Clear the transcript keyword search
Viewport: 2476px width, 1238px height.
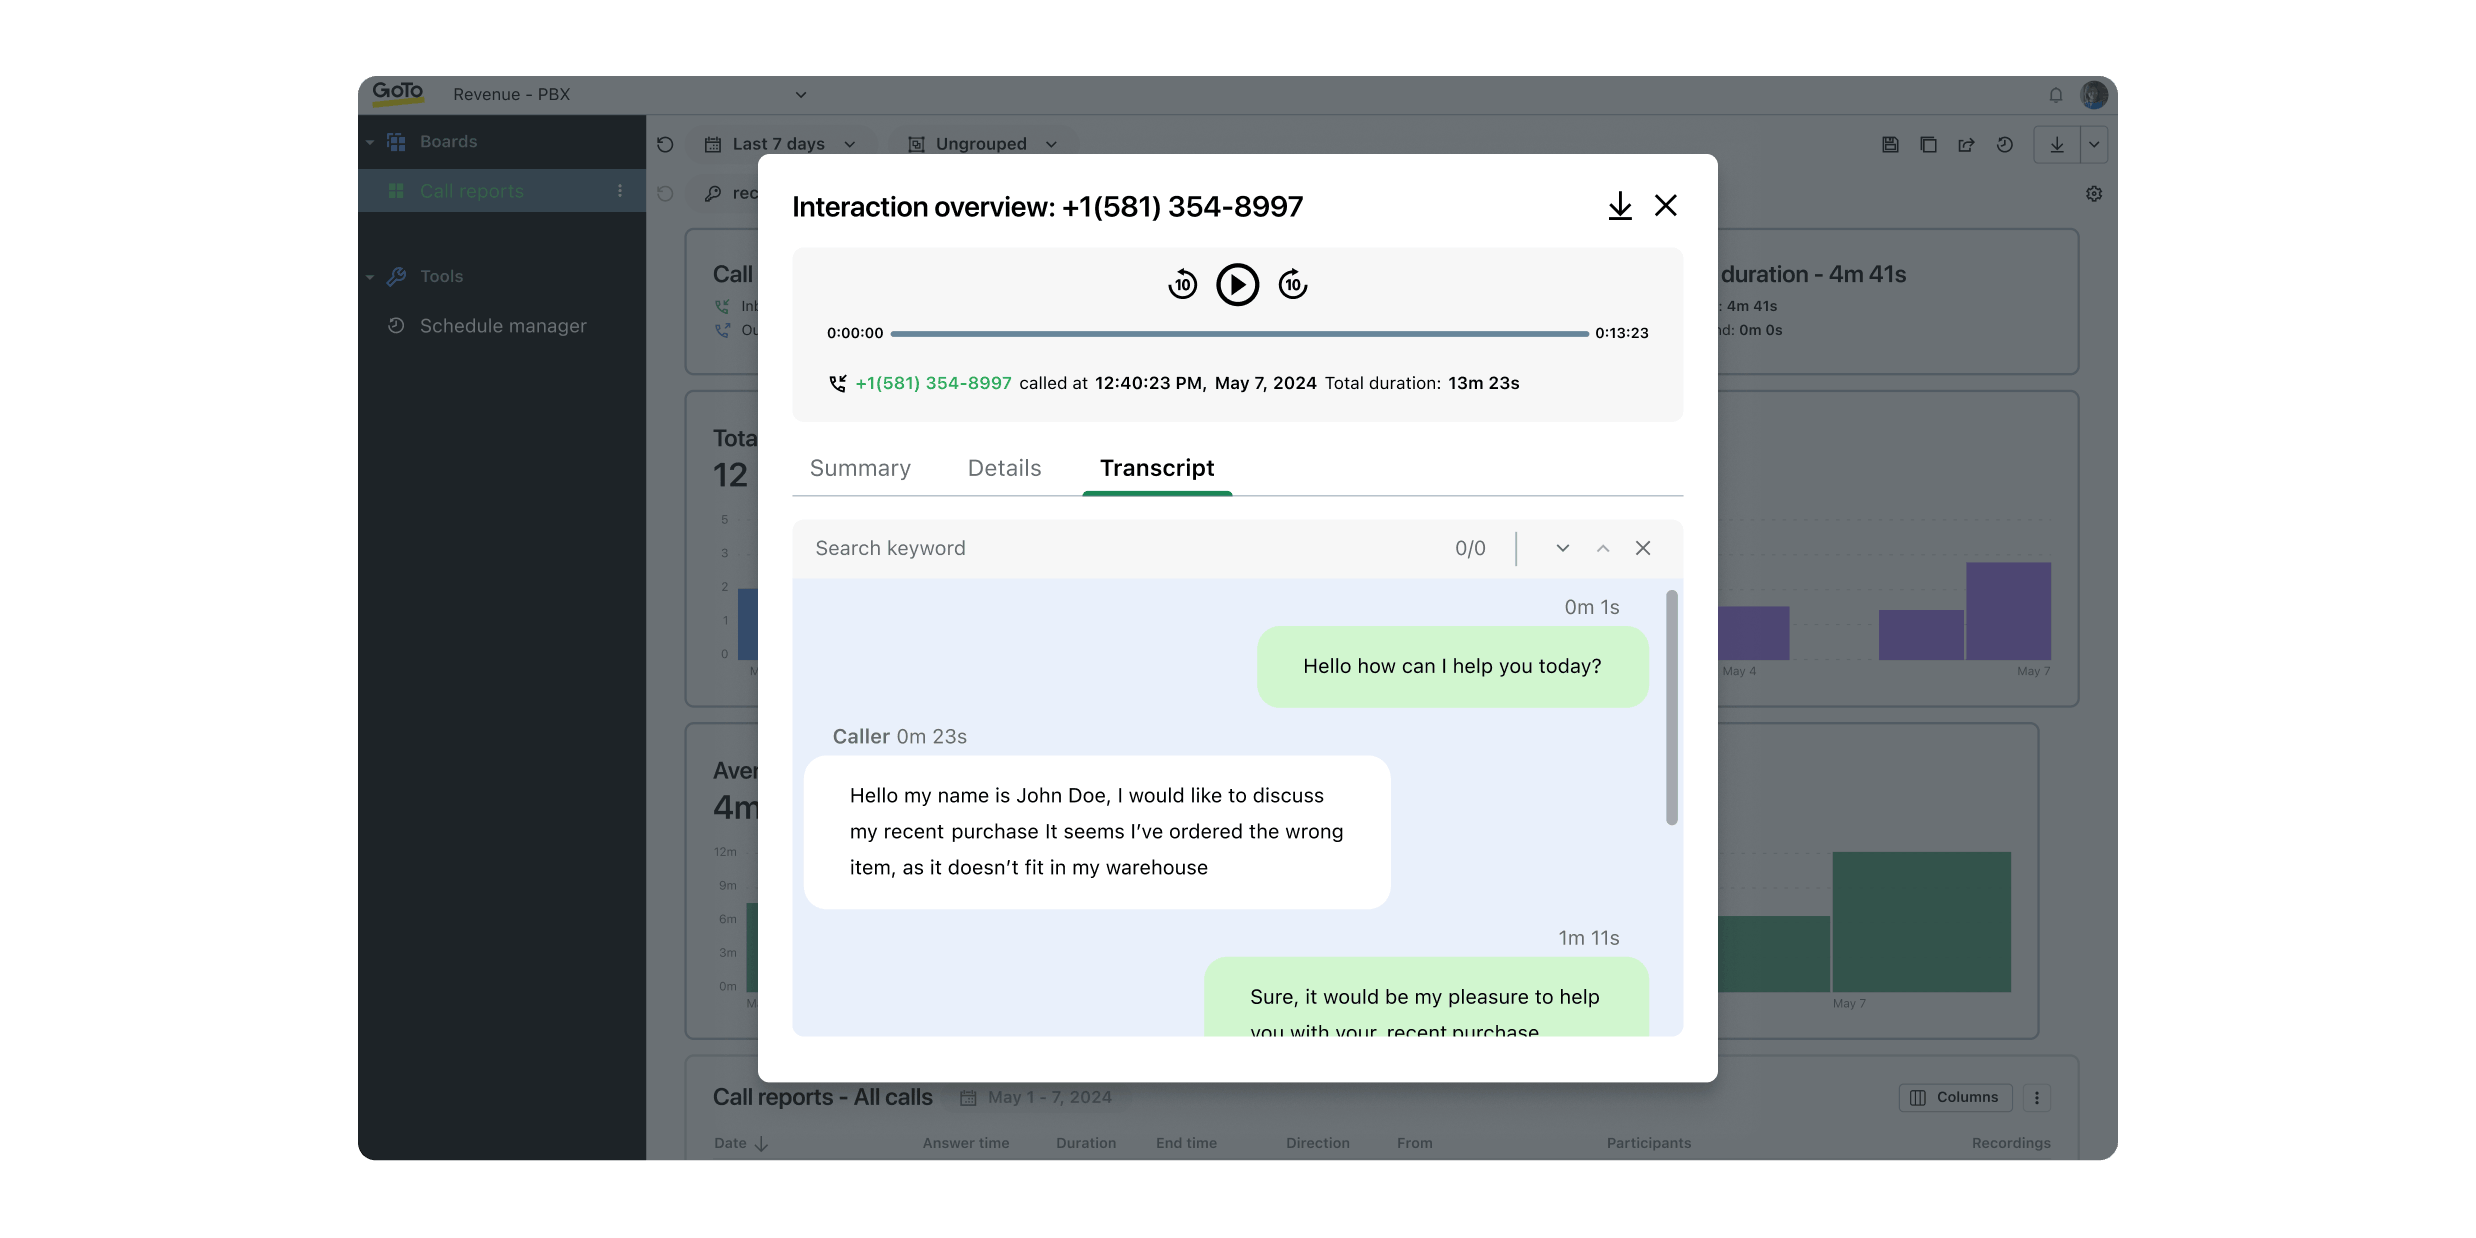tap(1643, 548)
